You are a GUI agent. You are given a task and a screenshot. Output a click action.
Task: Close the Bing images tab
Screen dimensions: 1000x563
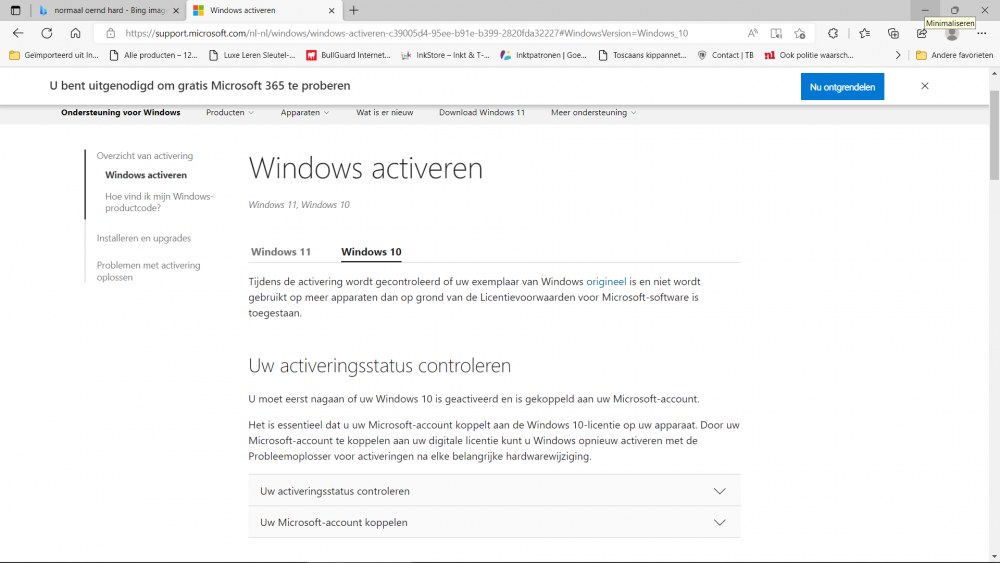click(x=176, y=10)
